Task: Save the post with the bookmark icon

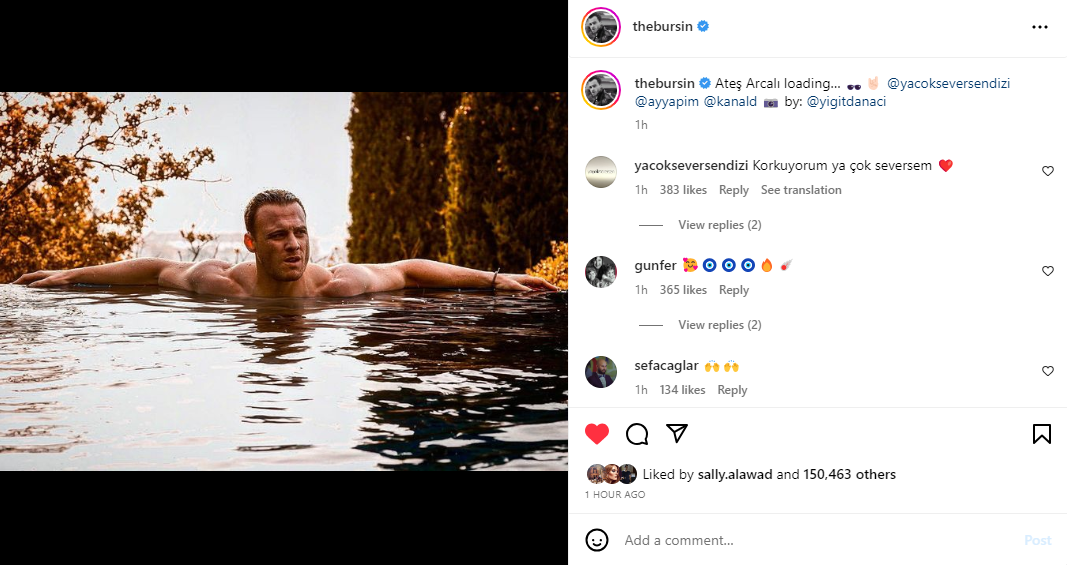Action: pyautogui.click(x=1041, y=434)
